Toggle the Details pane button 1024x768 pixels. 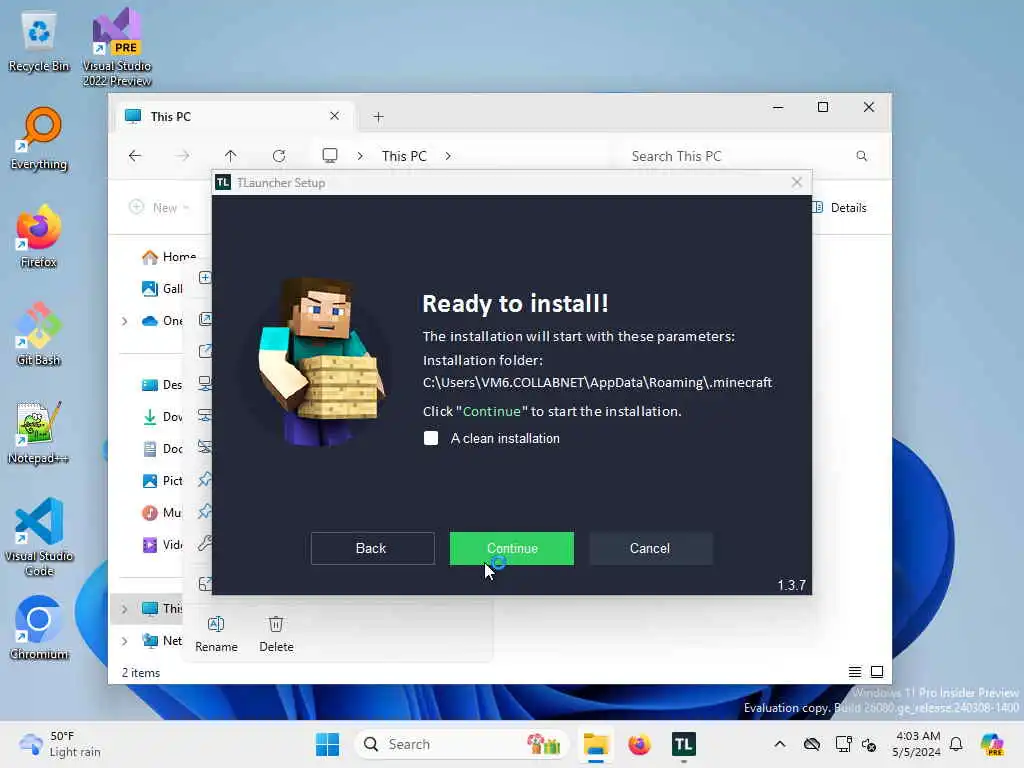click(x=840, y=208)
